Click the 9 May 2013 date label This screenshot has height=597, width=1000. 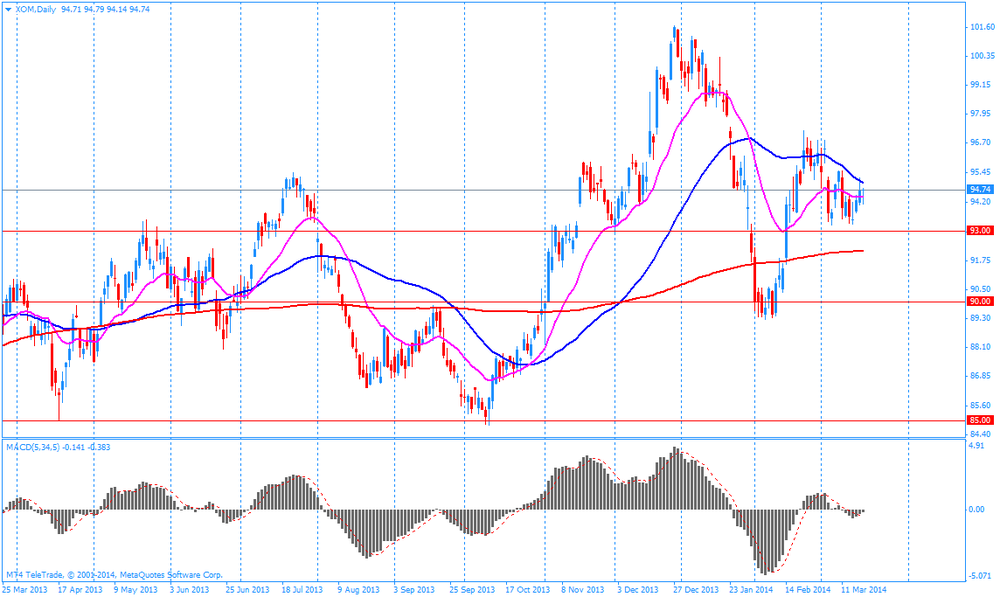click(136, 589)
